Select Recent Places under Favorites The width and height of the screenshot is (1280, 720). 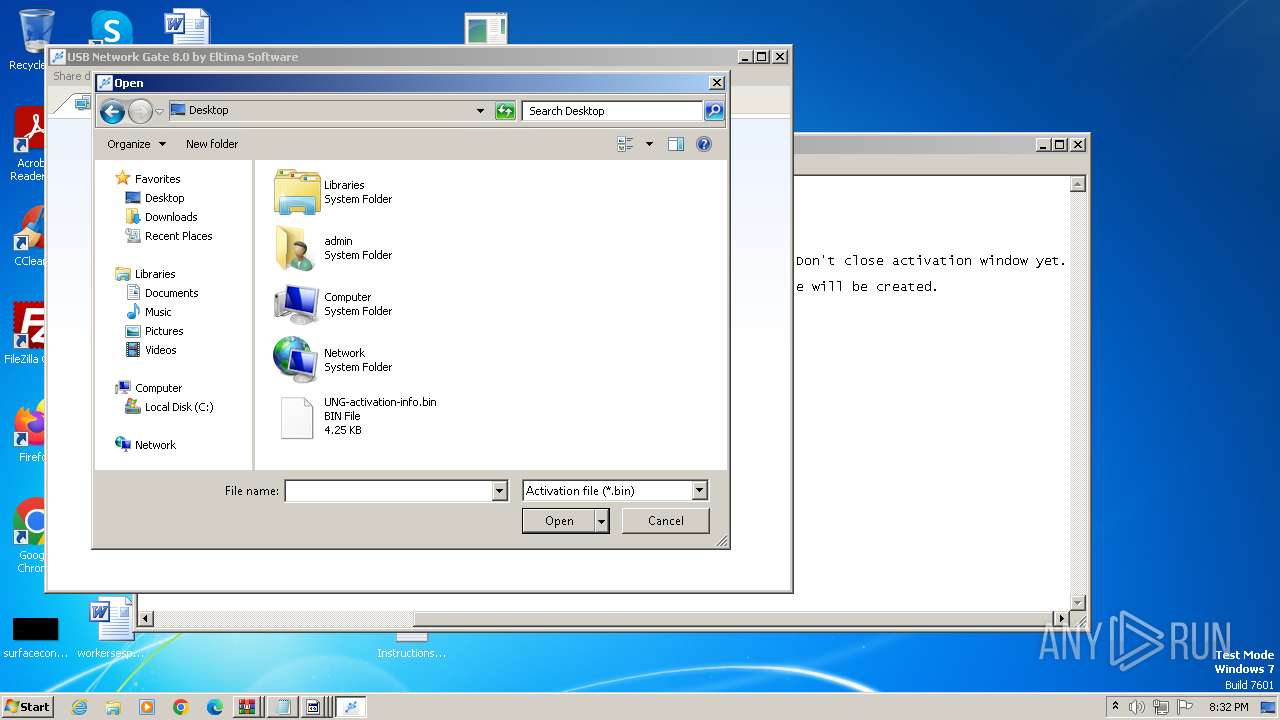(x=179, y=236)
